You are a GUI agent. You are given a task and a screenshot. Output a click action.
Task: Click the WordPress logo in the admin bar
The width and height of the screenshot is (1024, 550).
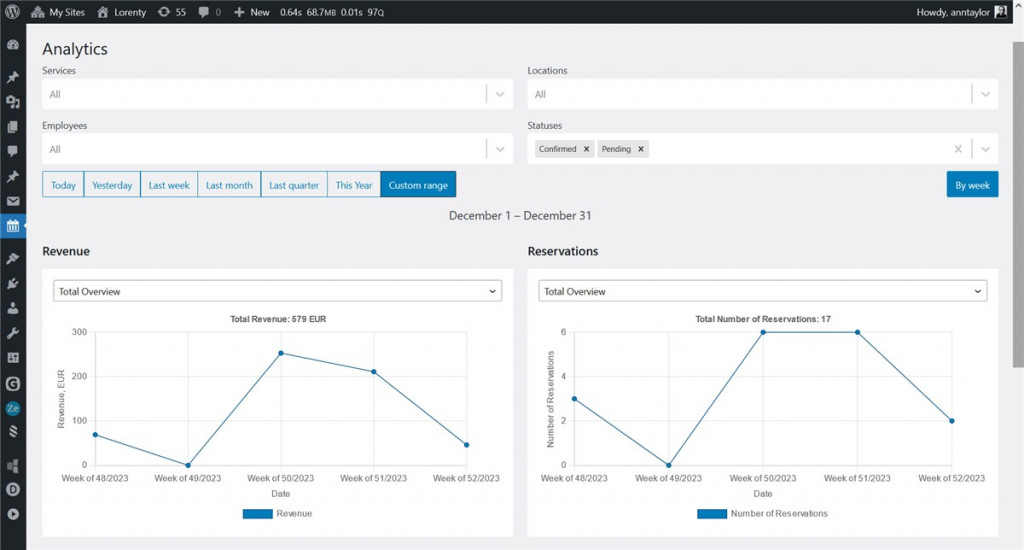point(13,12)
